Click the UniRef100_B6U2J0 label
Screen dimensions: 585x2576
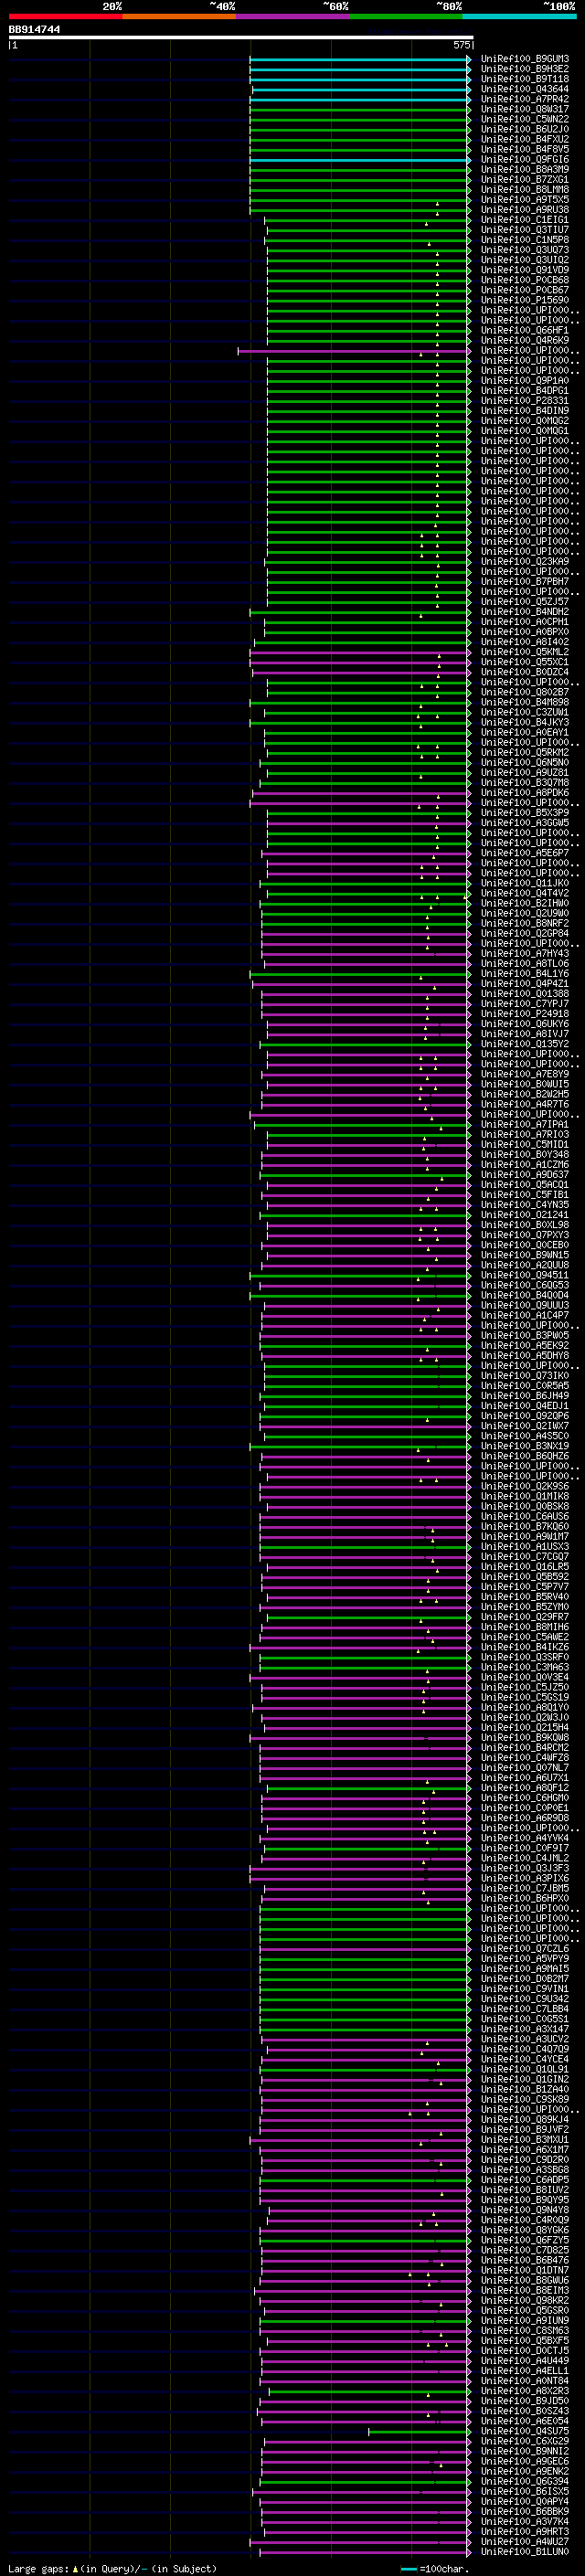click(524, 129)
